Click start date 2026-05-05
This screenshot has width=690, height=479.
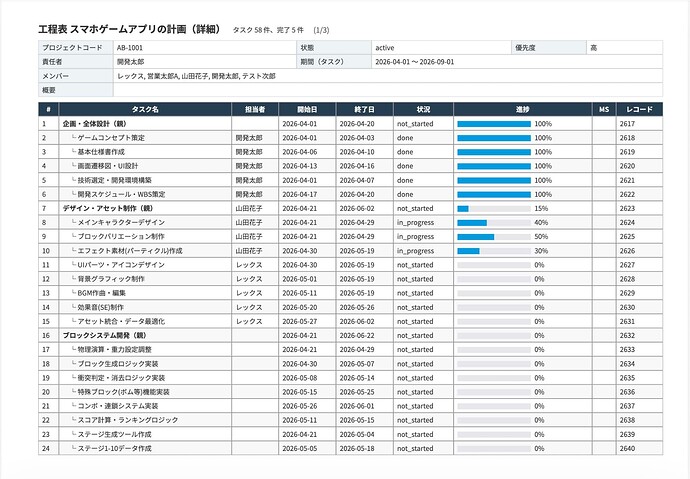click(300, 449)
